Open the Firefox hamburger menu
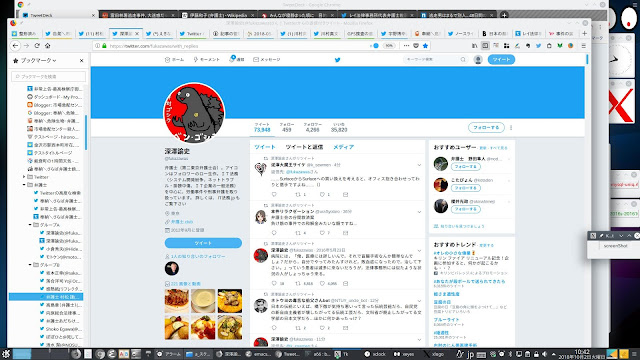This screenshot has height=360, width=640. (584, 46)
